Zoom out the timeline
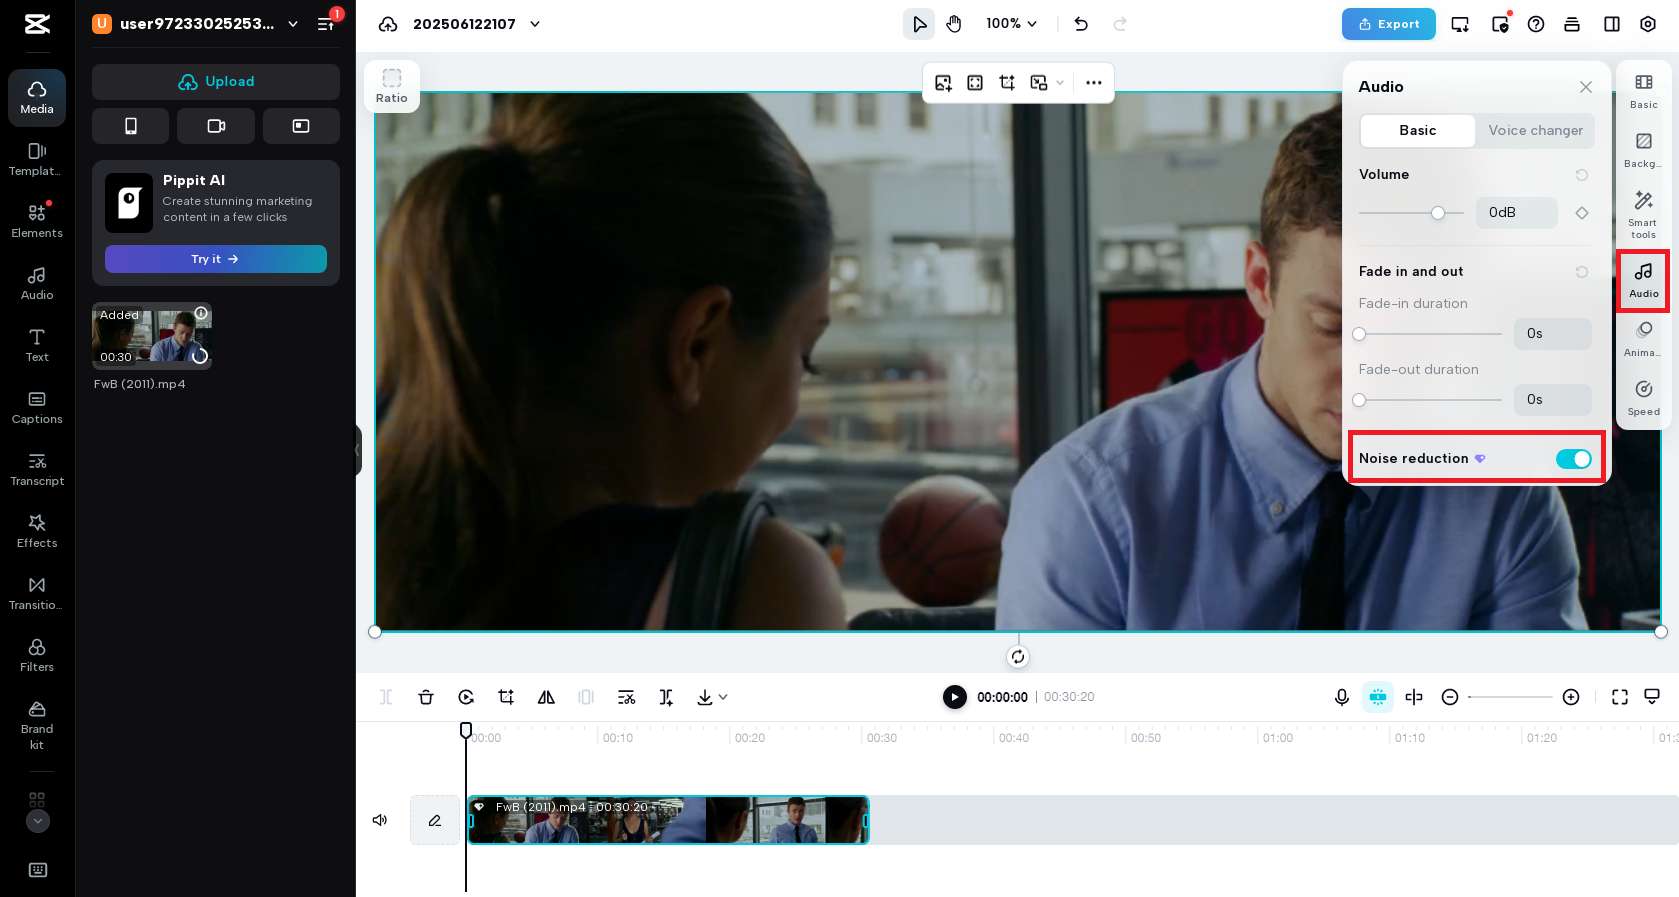The height and width of the screenshot is (897, 1679). (x=1450, y=697)
